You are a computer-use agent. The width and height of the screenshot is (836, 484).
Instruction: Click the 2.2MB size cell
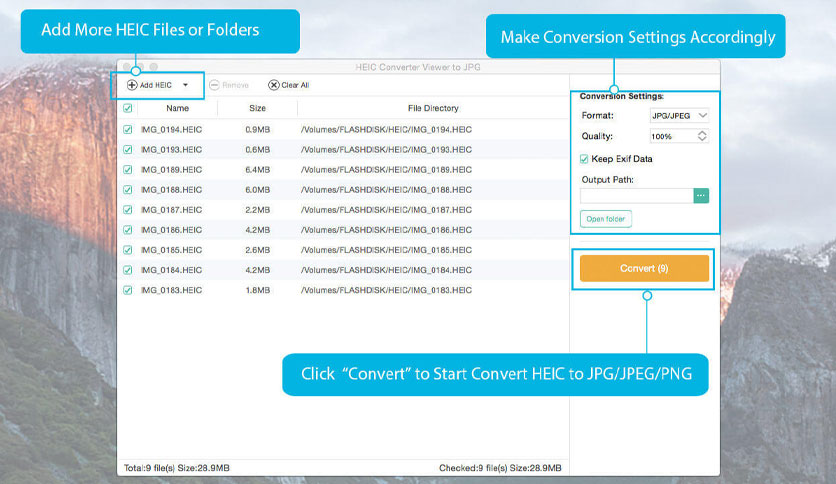coord(258,210)
